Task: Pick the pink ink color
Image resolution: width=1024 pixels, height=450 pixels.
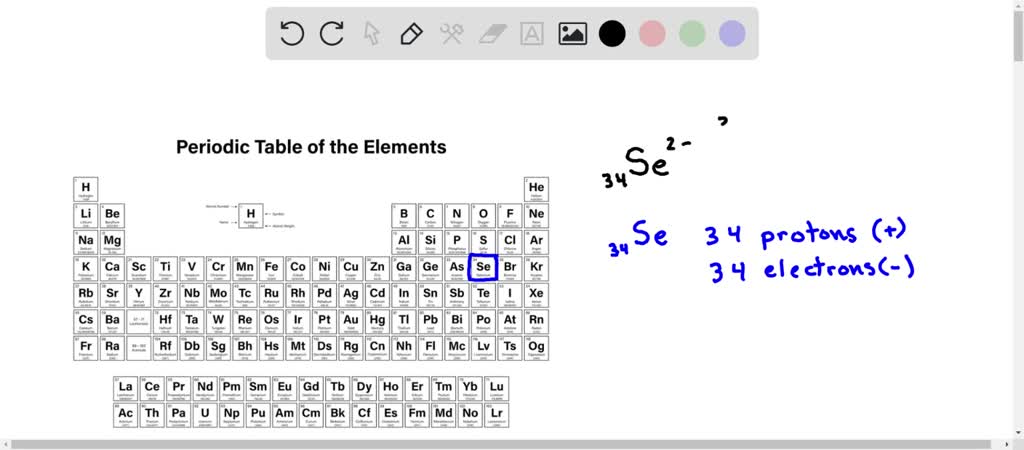Action: (x=652, y=34)
